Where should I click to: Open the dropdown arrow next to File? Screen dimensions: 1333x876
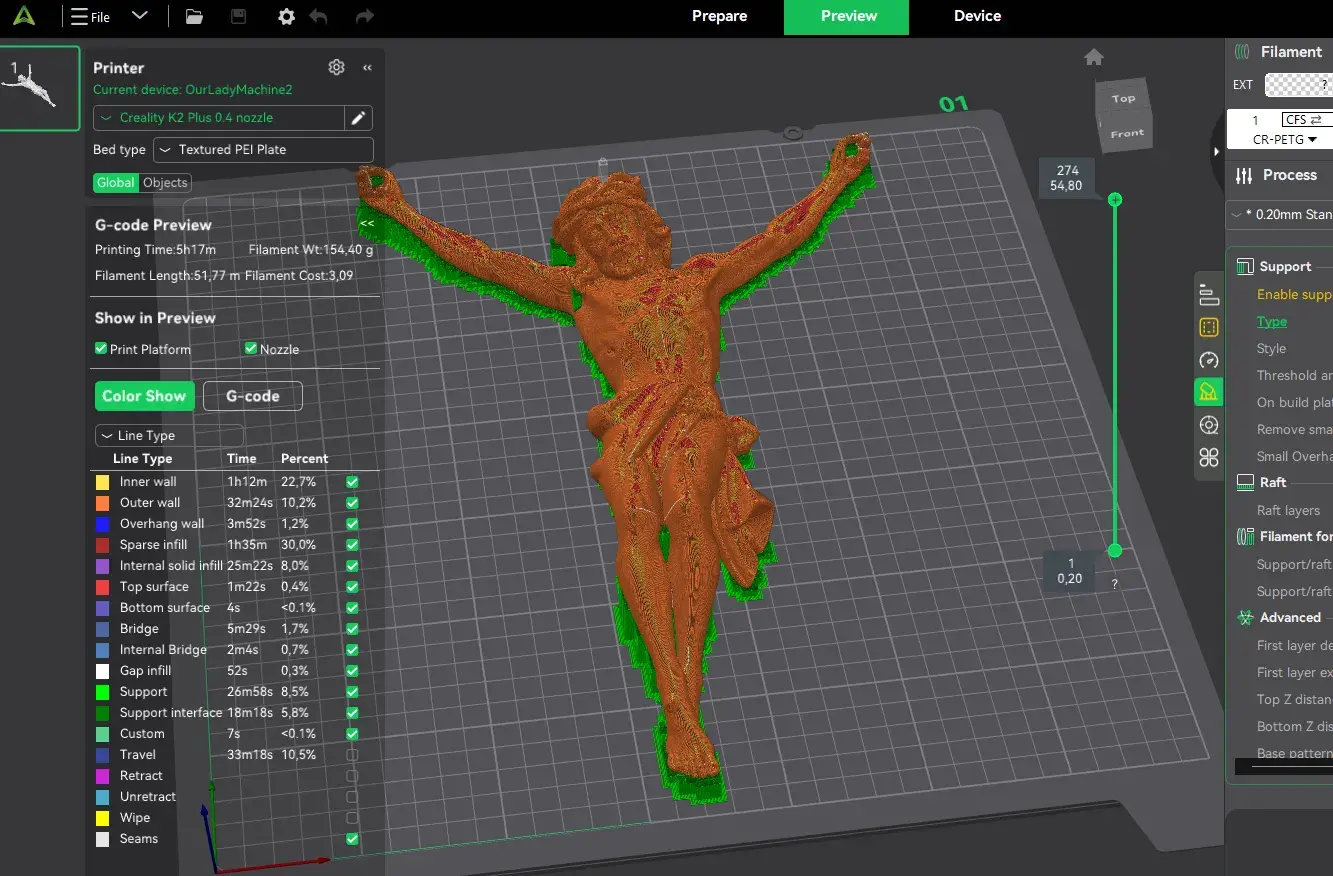140,16
